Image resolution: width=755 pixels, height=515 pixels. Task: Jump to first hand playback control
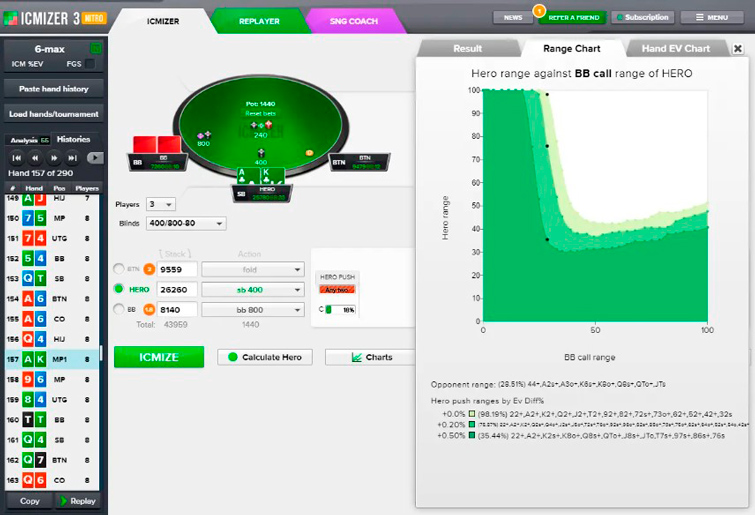pos(16,158)
